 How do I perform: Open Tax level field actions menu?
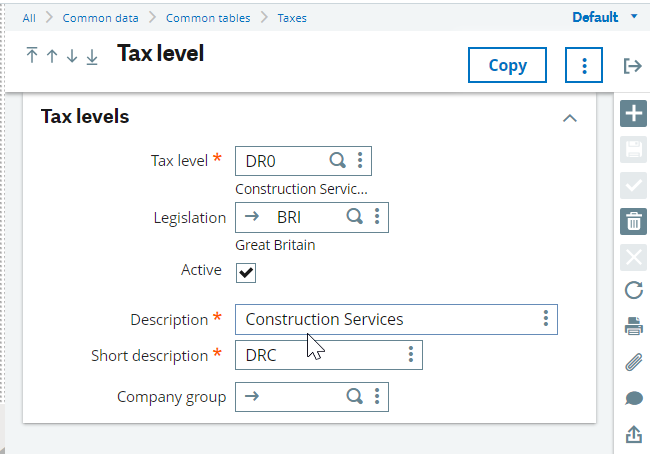click(x=360, y=160)
